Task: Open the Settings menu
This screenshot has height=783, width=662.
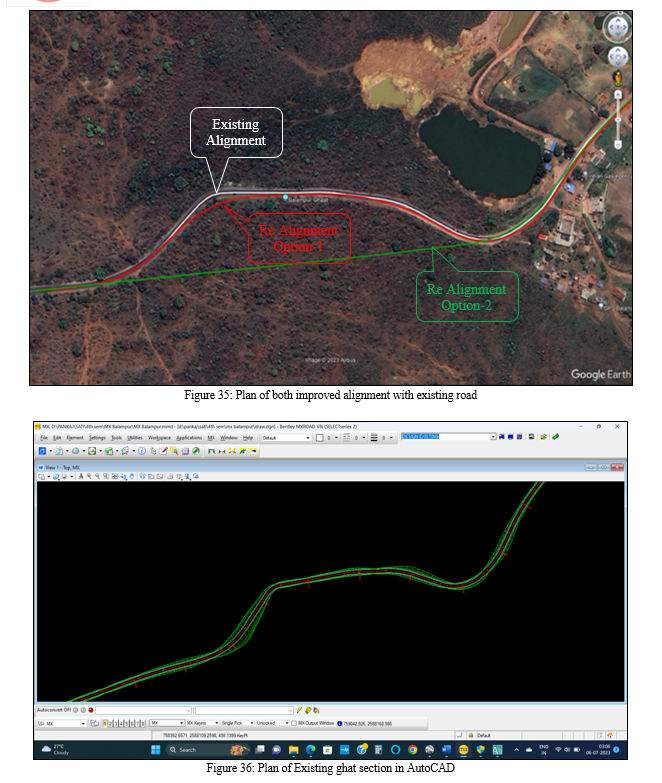Action: coord(97,438)
